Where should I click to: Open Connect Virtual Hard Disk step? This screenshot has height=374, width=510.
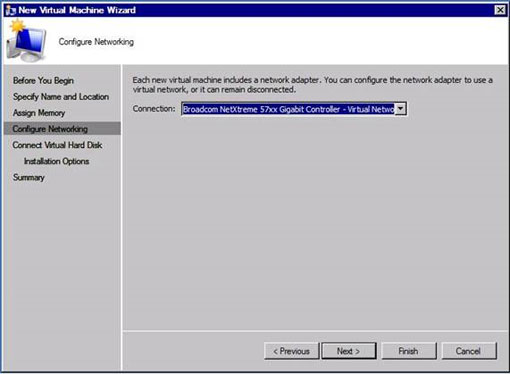click(57, 145)
